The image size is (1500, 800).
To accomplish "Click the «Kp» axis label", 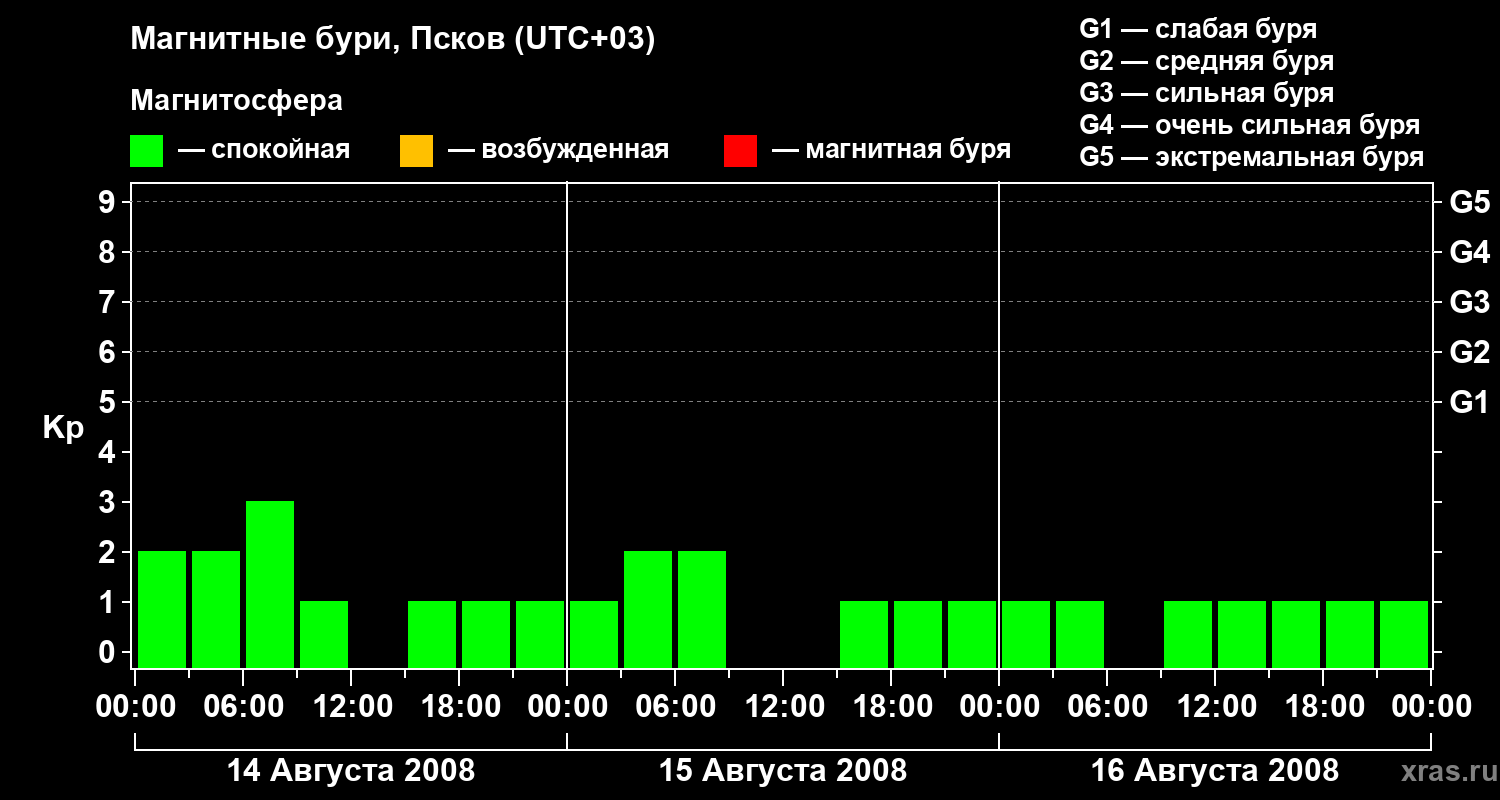I will coord(63,427).
